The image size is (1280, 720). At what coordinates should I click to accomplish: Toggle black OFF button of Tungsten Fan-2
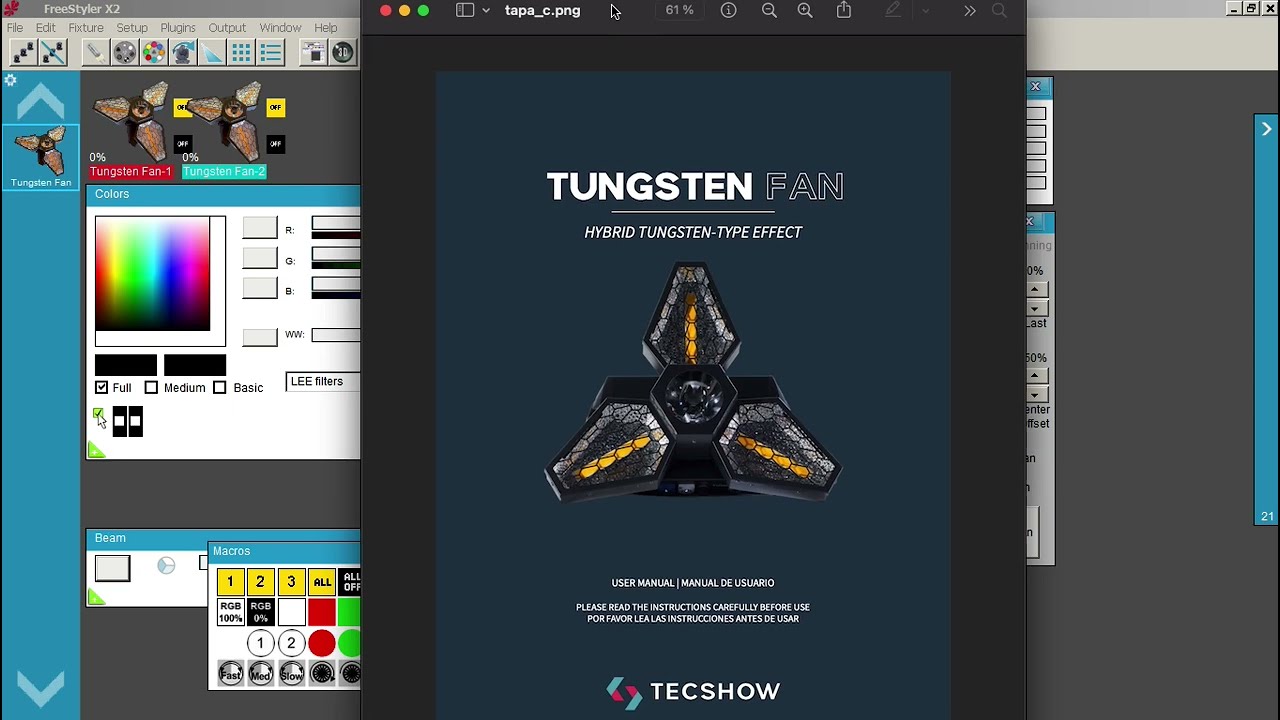coord(275,144)
